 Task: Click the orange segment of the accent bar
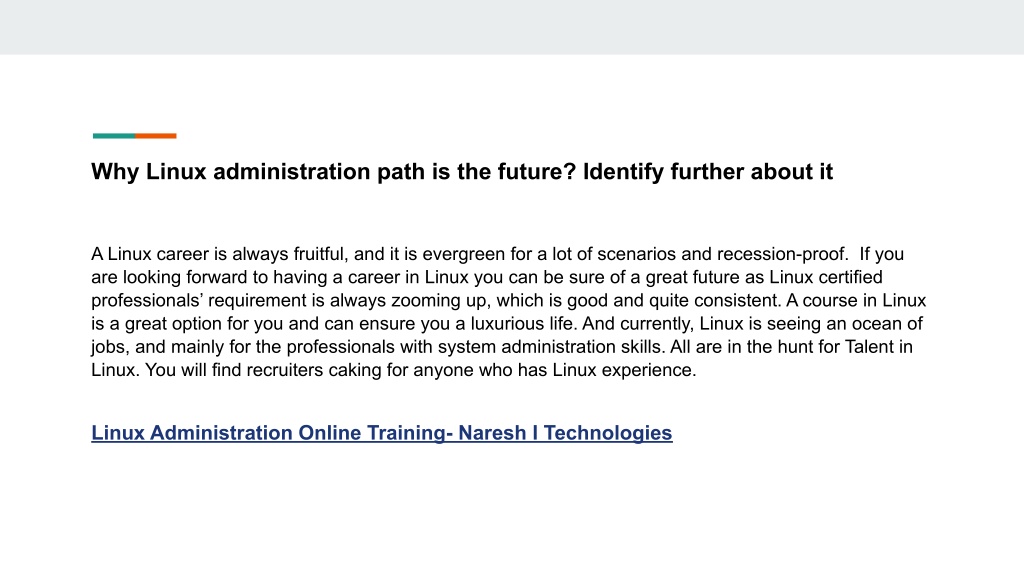(x=155, y=136)
